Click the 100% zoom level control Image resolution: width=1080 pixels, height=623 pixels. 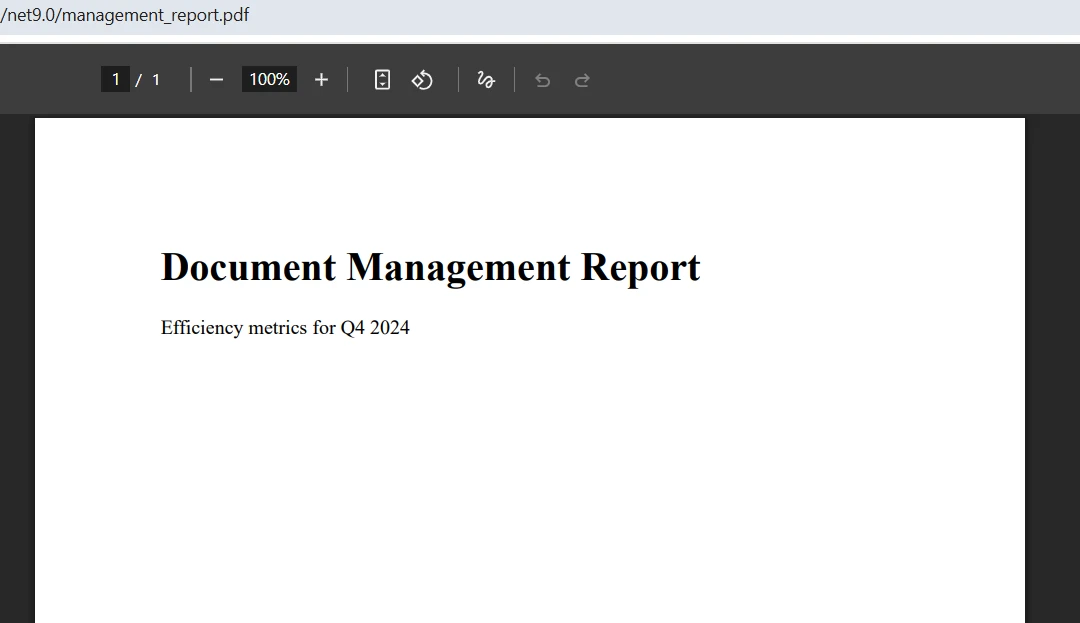click(x=268, y=79)
